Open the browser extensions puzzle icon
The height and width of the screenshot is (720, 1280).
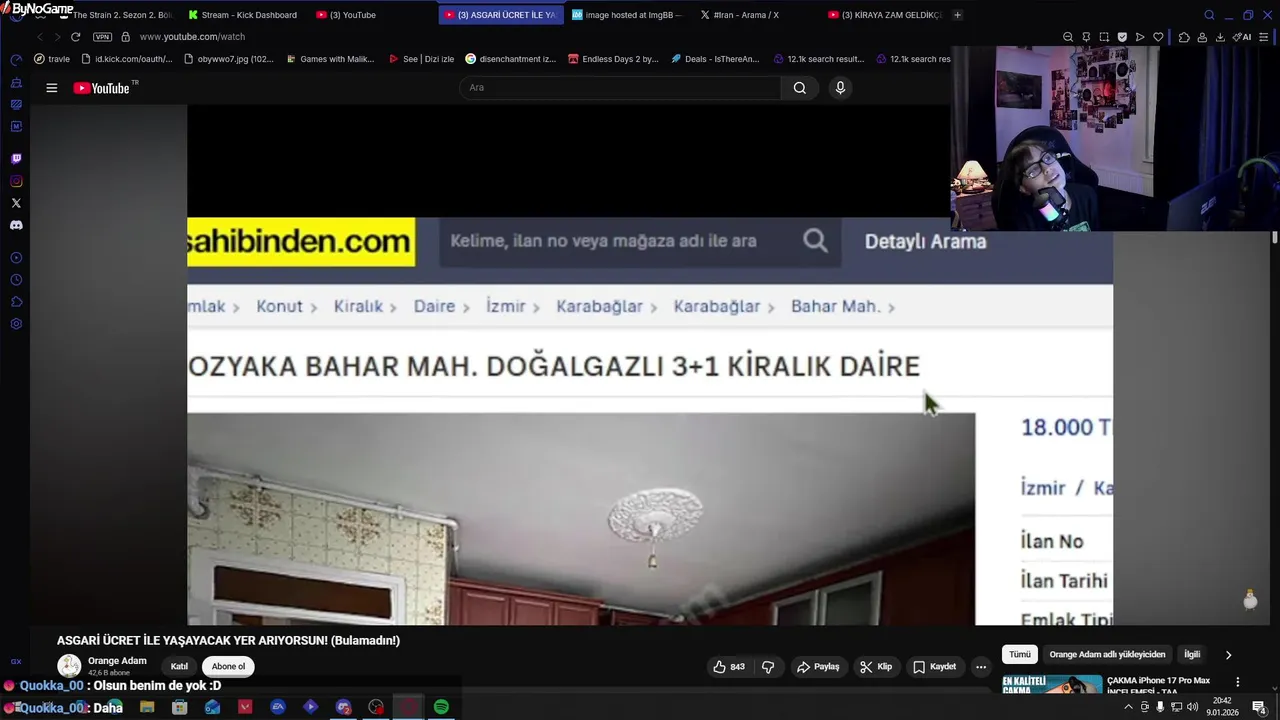(1184, 37)
